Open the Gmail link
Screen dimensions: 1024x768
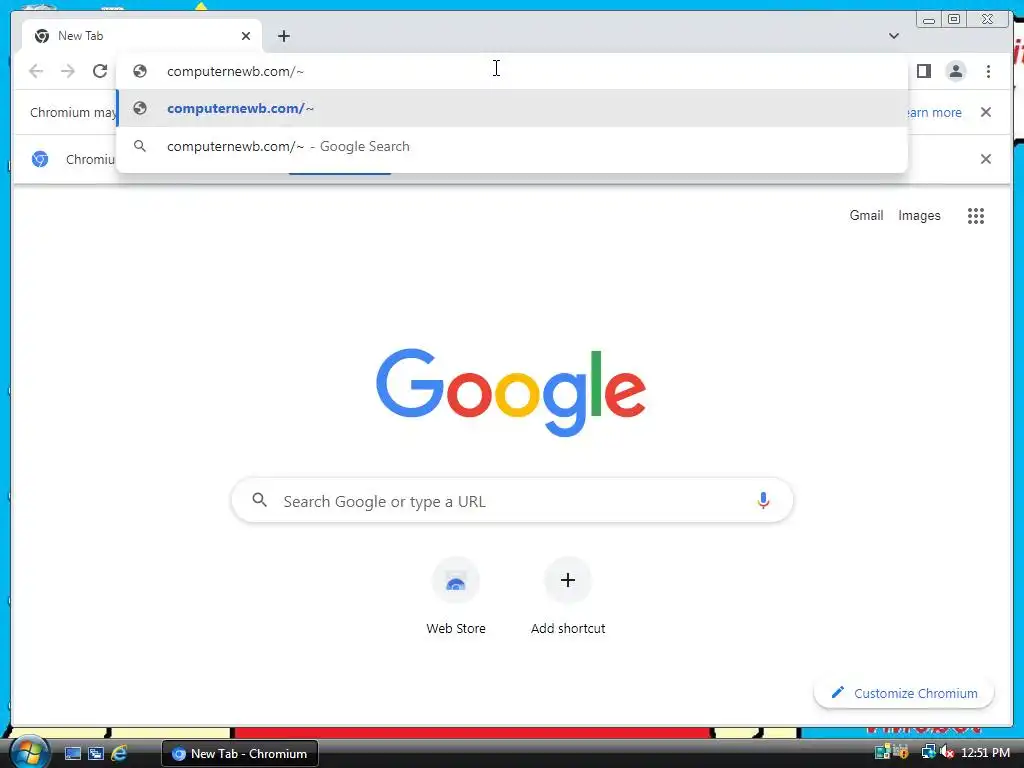[866, 216]
